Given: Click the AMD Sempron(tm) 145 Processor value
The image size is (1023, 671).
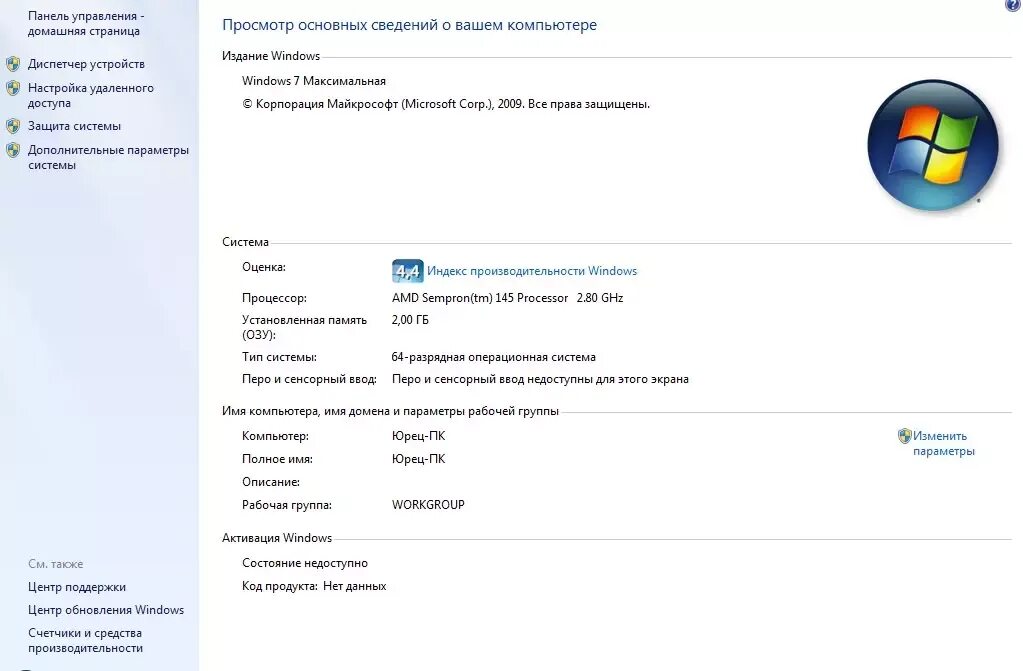Looking at the screenshot, I should pyautogui.click(x=507, y=298).
